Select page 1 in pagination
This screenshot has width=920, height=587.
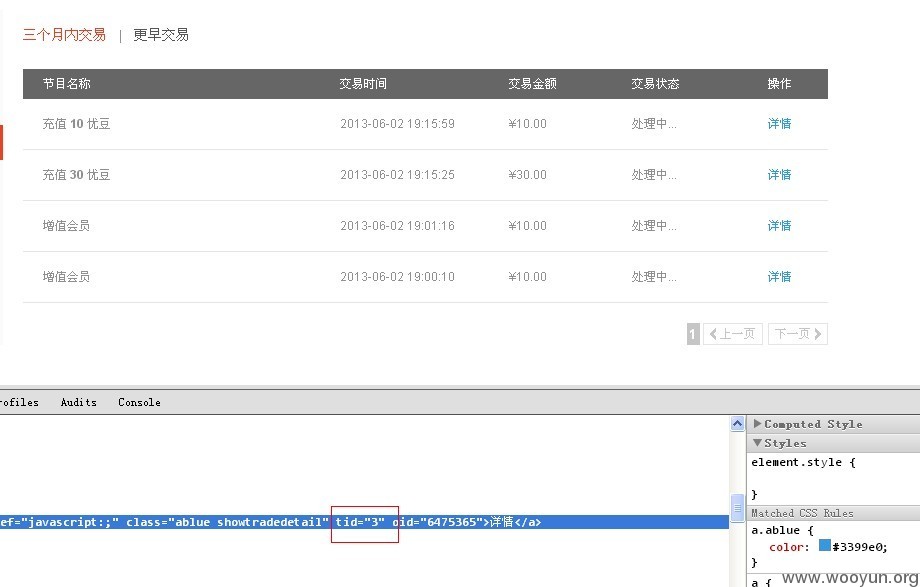tap(693, 334)
